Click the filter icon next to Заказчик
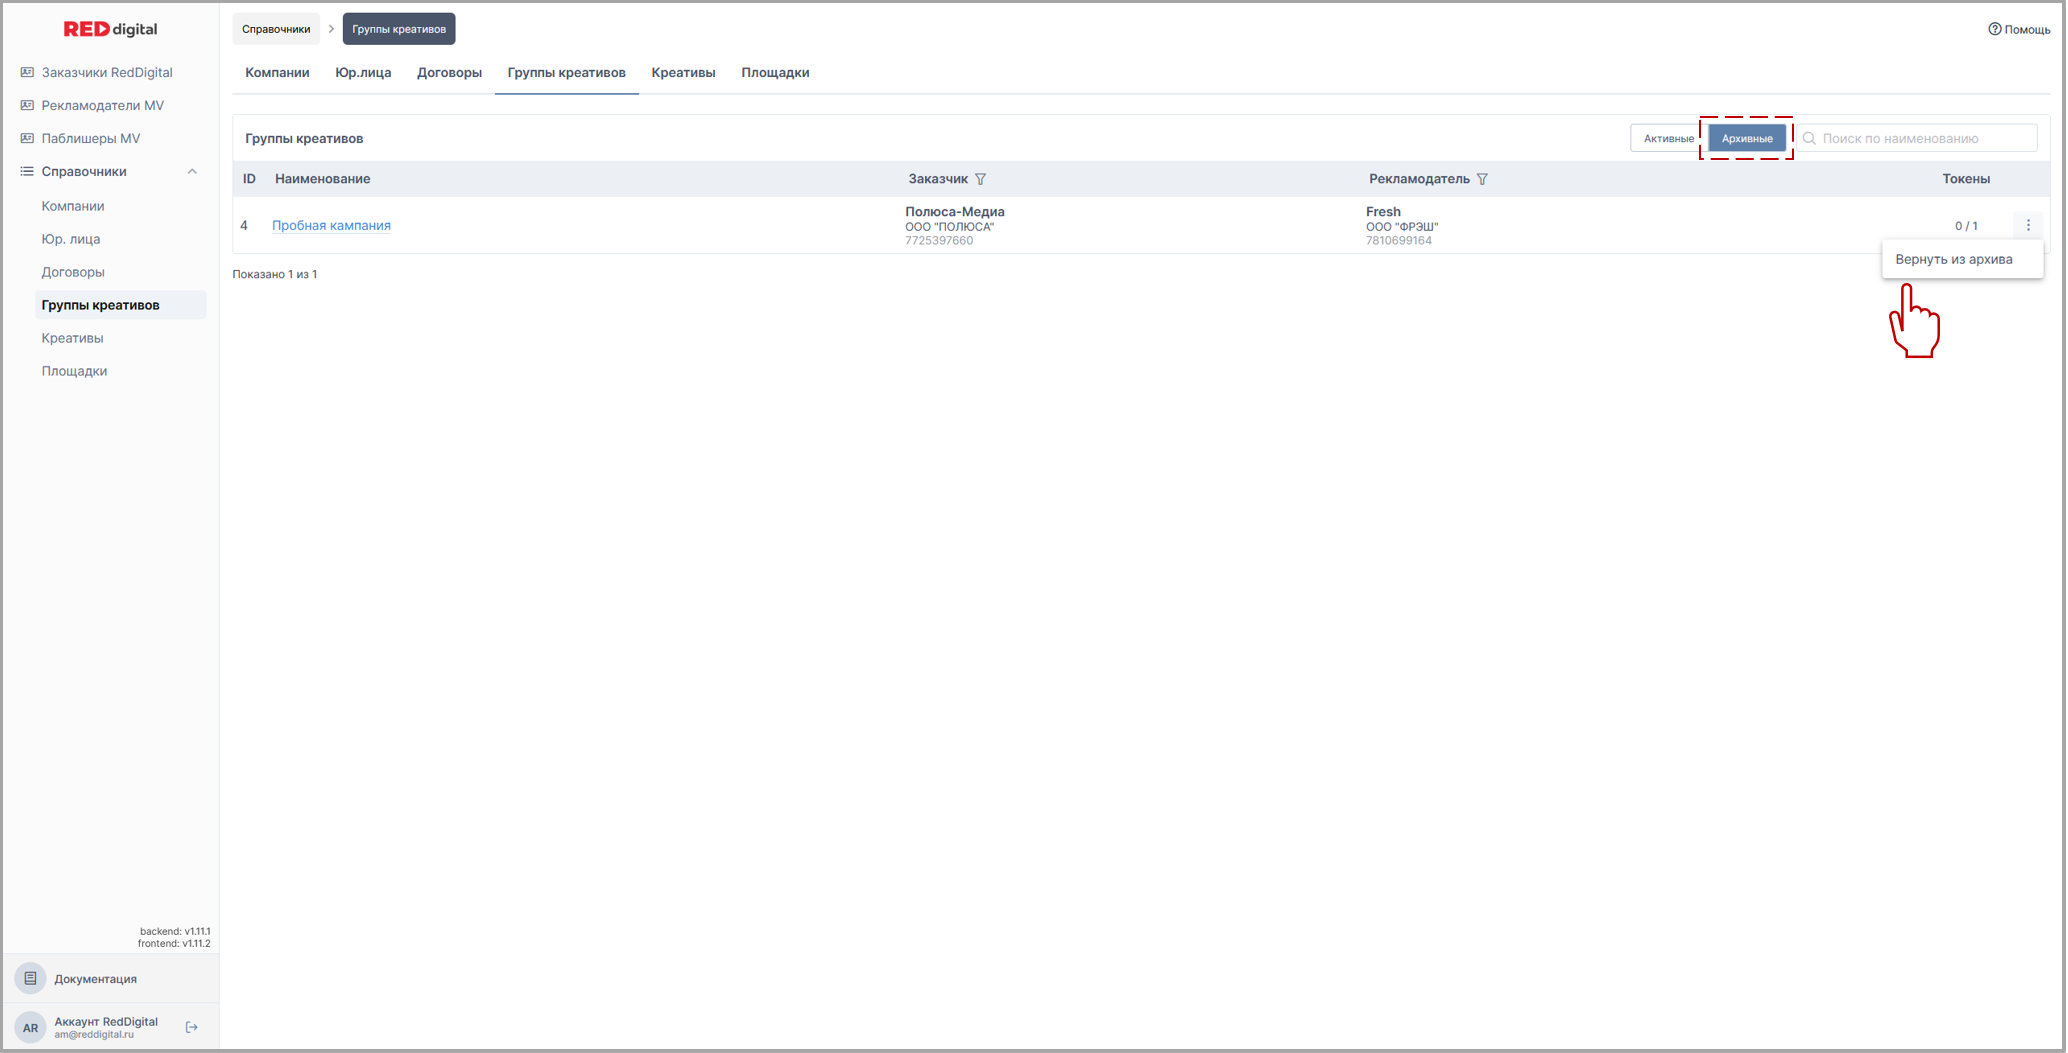 980,179
